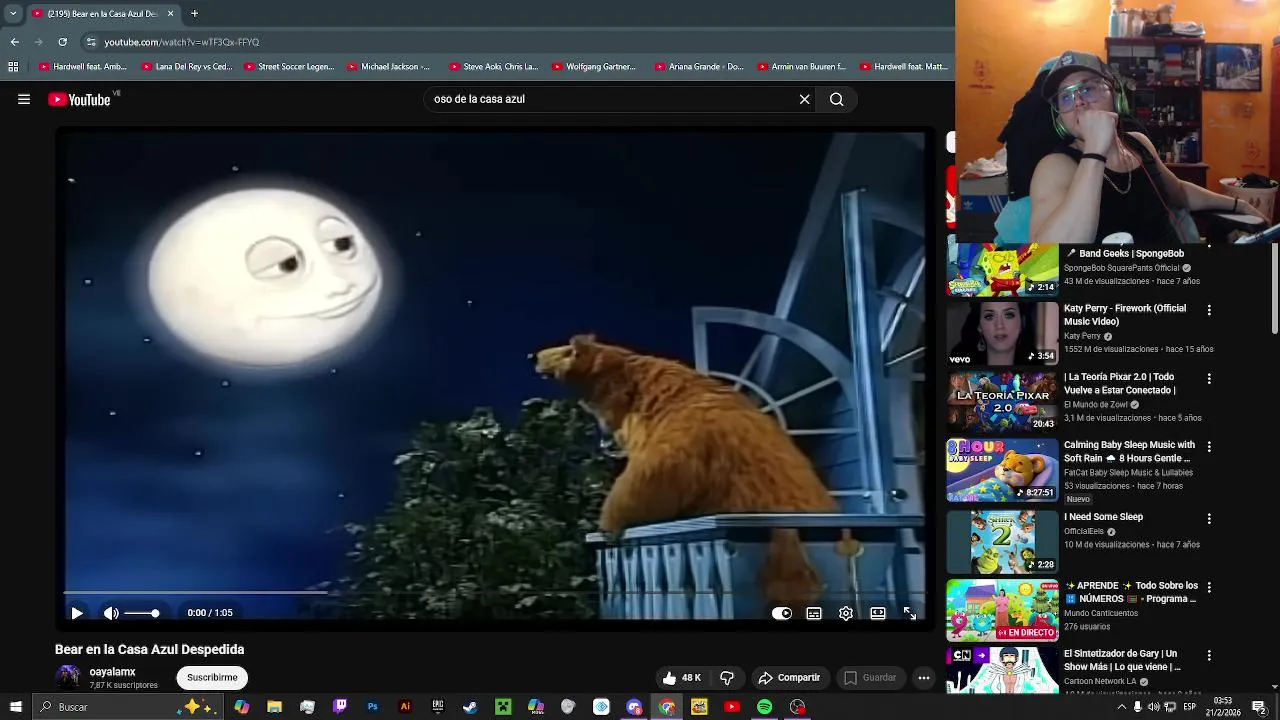Open options menu for I Need Some Sleep
Image resolution: width=1280 pixels, height=720 pixels.
click(1209, 519)
